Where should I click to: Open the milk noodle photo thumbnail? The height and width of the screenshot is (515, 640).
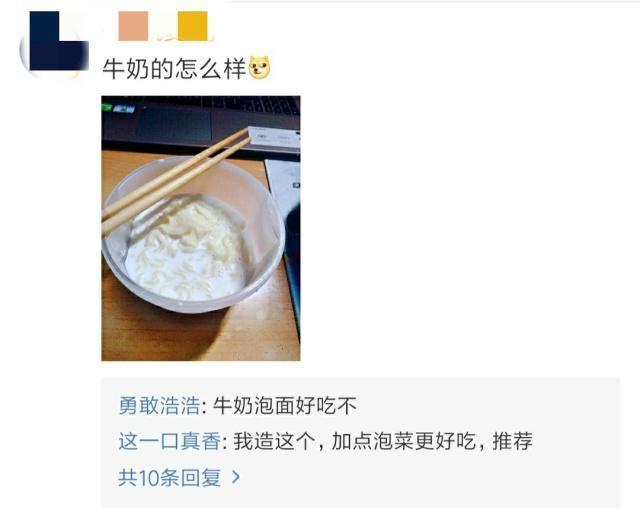pyautogui.click(x=201, y=228)
